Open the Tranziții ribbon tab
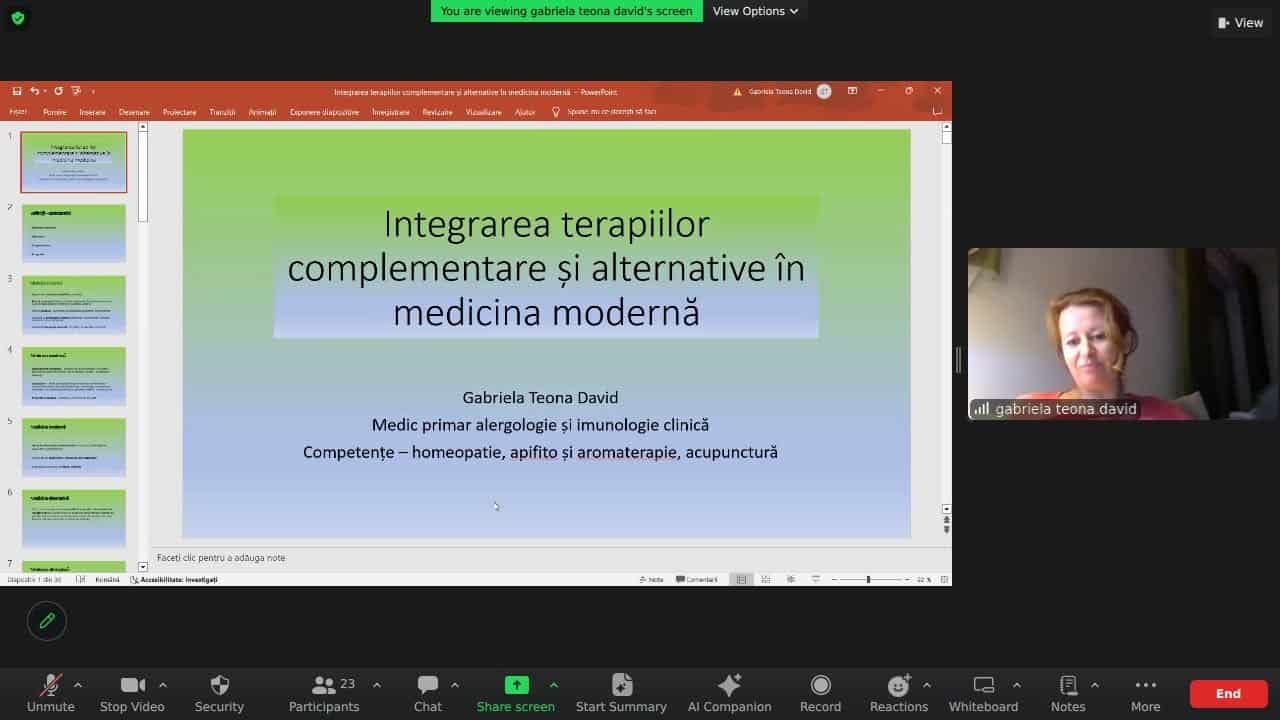The height and width of the screenshot is (720, 1280). [x=222, y=112]
